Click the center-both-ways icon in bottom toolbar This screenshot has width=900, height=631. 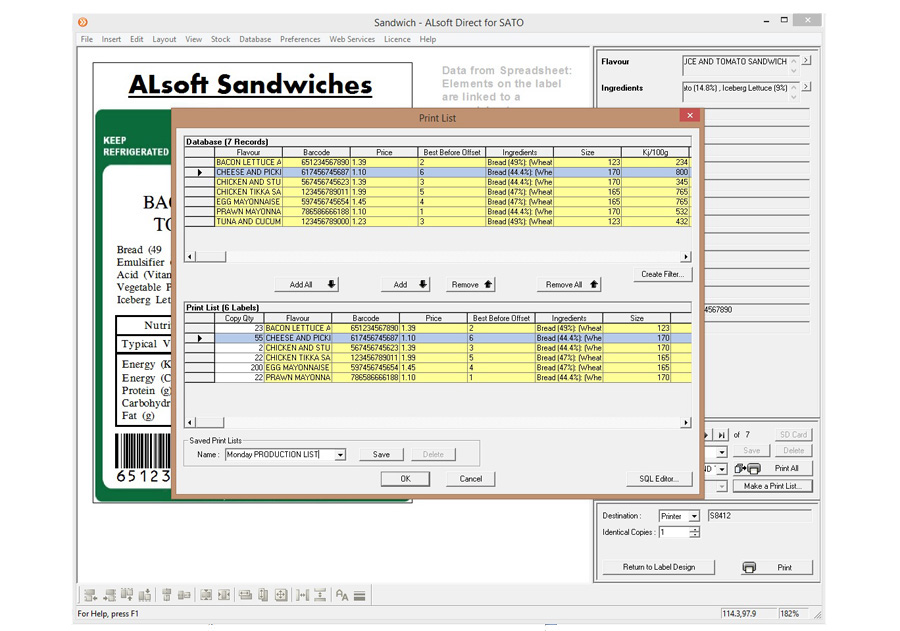pyautogui.click(x=281, y=595)
